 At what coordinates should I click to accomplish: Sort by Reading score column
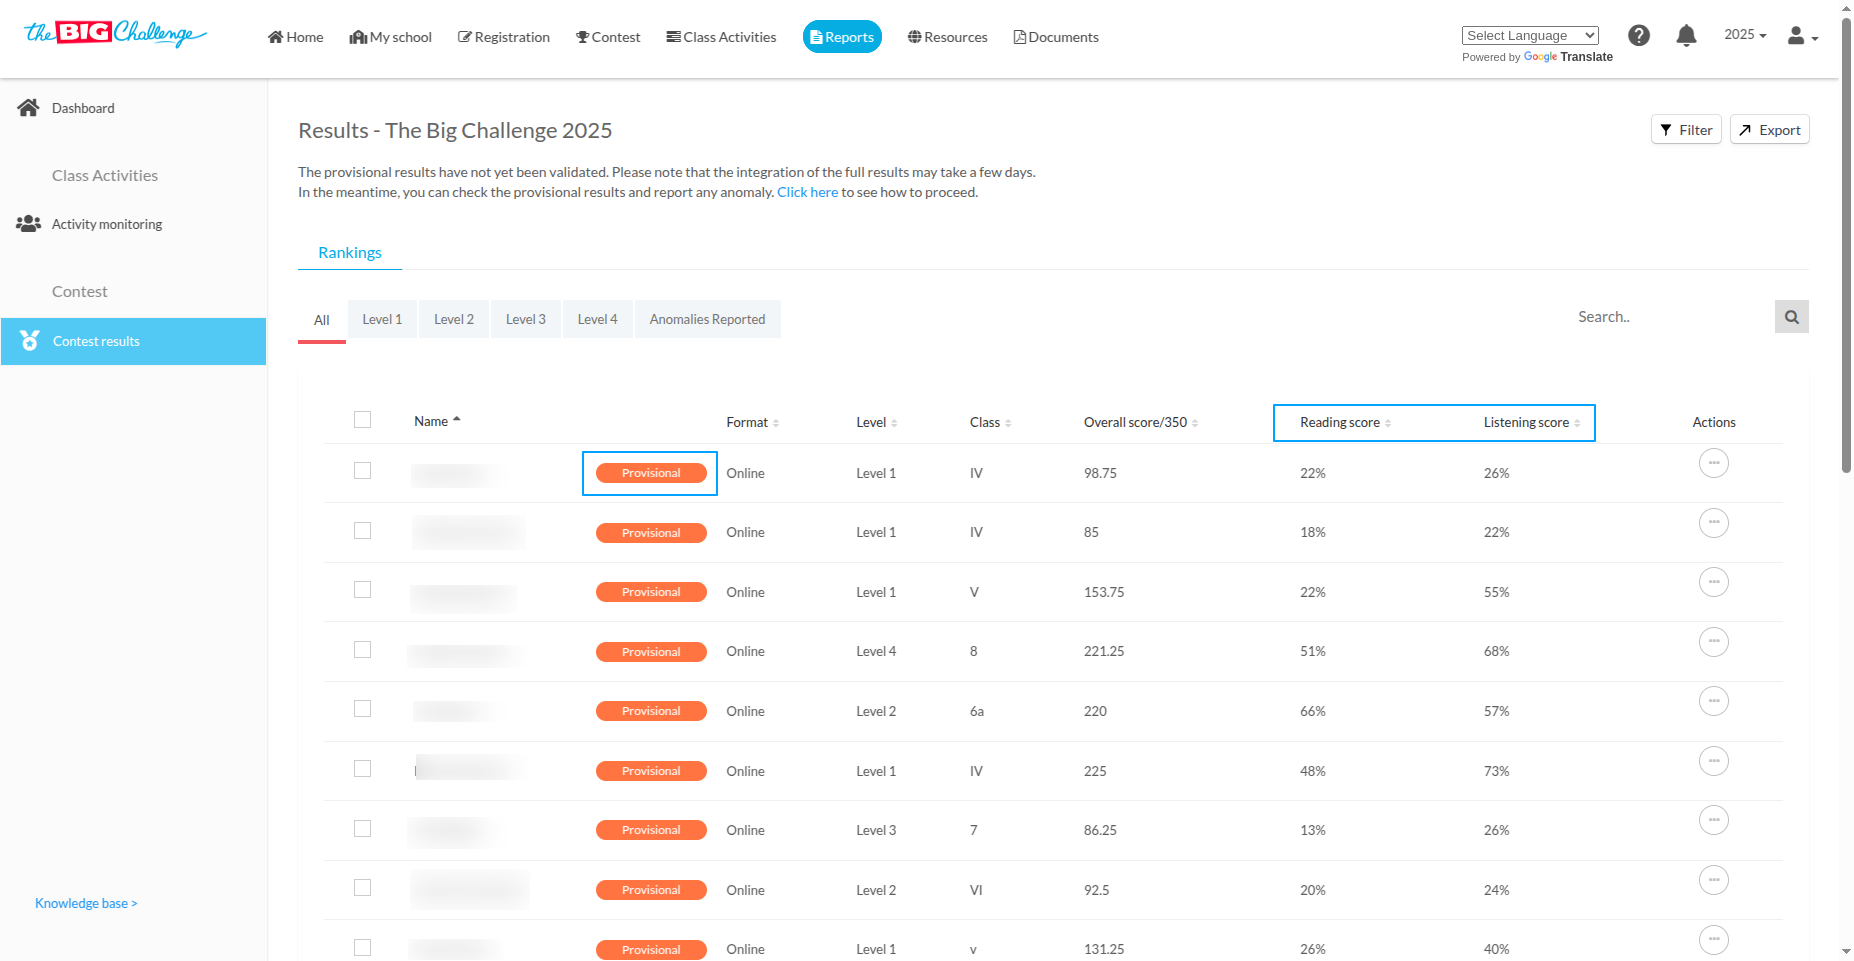point(1345,422)
